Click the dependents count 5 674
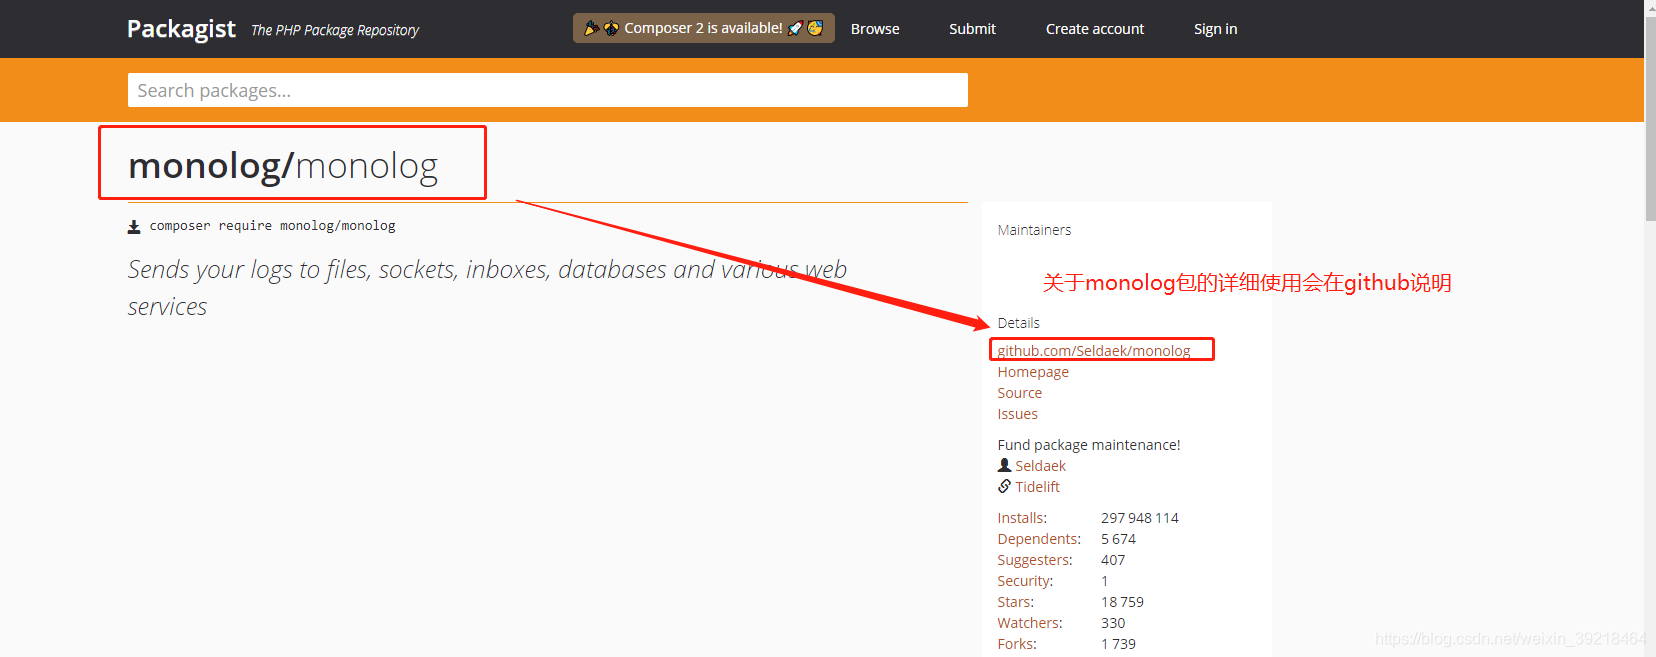The width and height of the screenshot is (1656, 657). click(x=1118, y=539)
